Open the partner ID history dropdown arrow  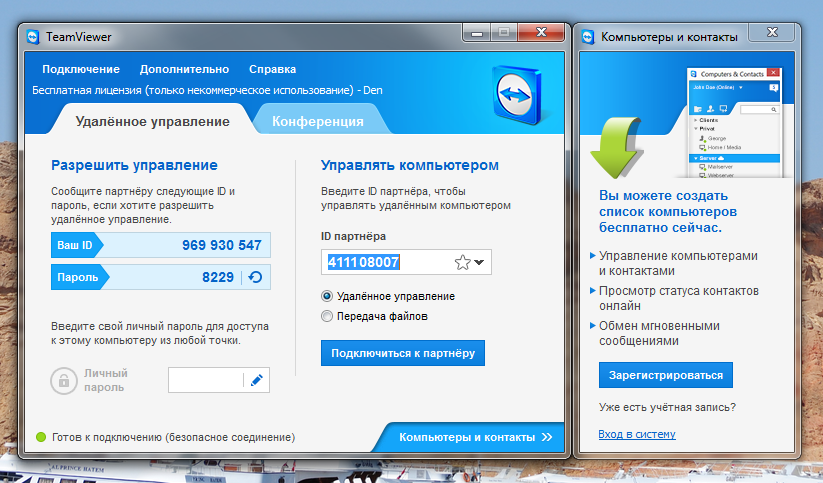pyautogui.click(x=479, y=262)
